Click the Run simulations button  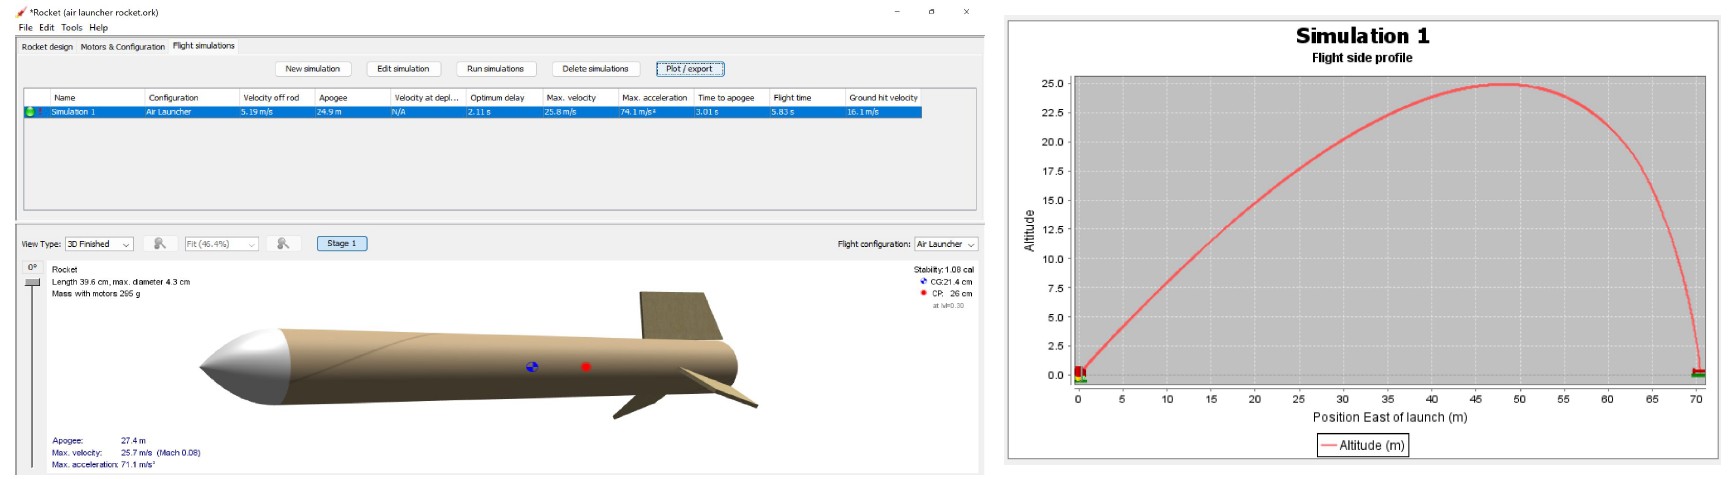pyautogui.click(x=496, y=69)
